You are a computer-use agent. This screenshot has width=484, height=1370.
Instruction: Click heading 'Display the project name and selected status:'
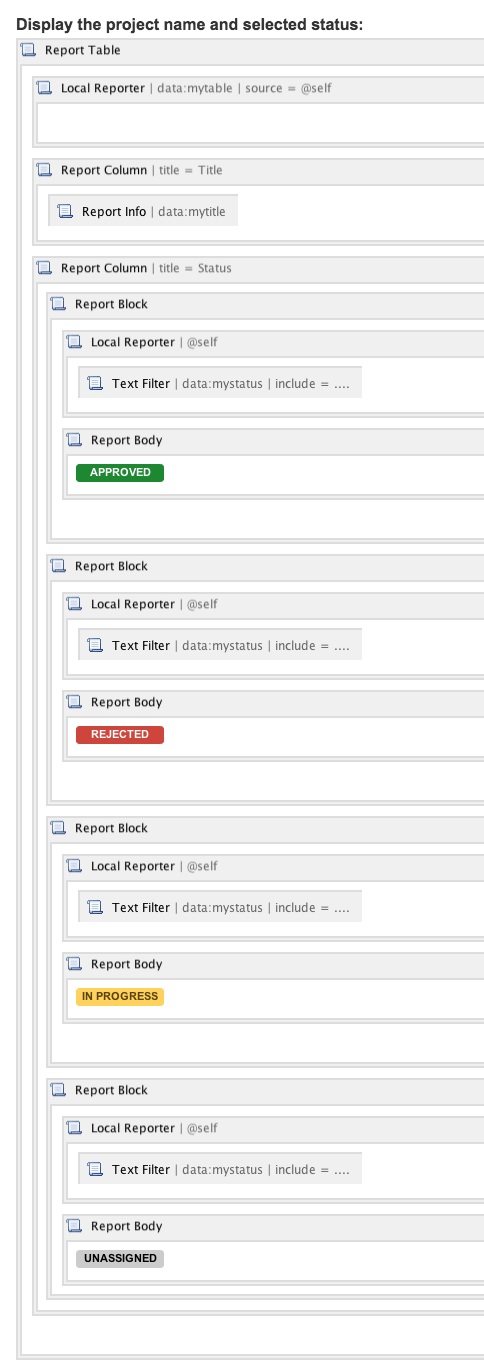point(189,24)
